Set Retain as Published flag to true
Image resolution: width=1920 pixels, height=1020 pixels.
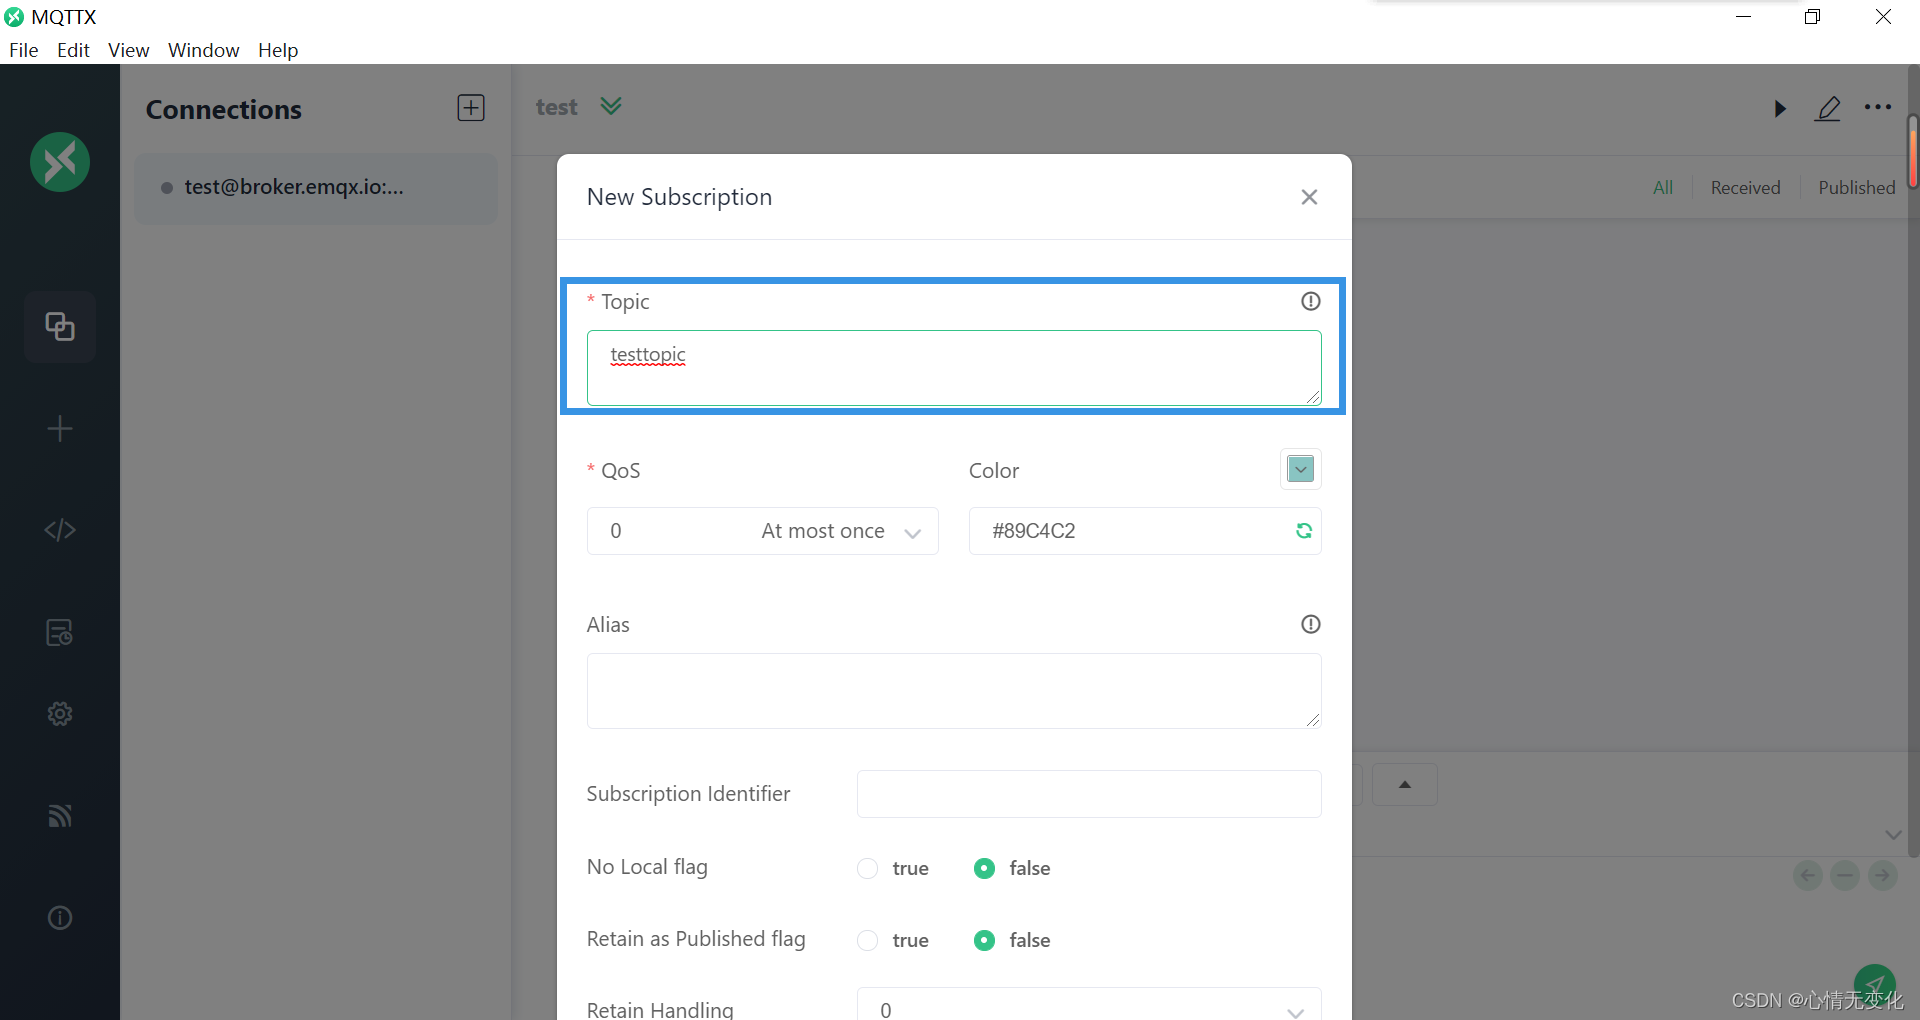(867, 940)
